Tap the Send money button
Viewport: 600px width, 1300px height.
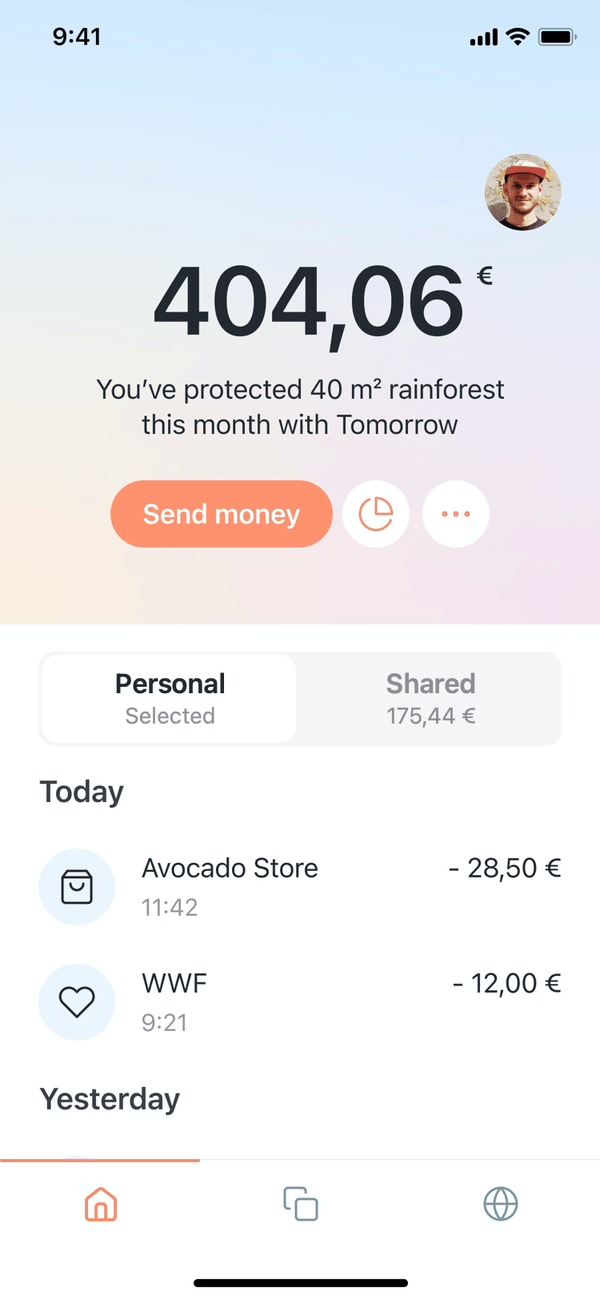[221, 514]
